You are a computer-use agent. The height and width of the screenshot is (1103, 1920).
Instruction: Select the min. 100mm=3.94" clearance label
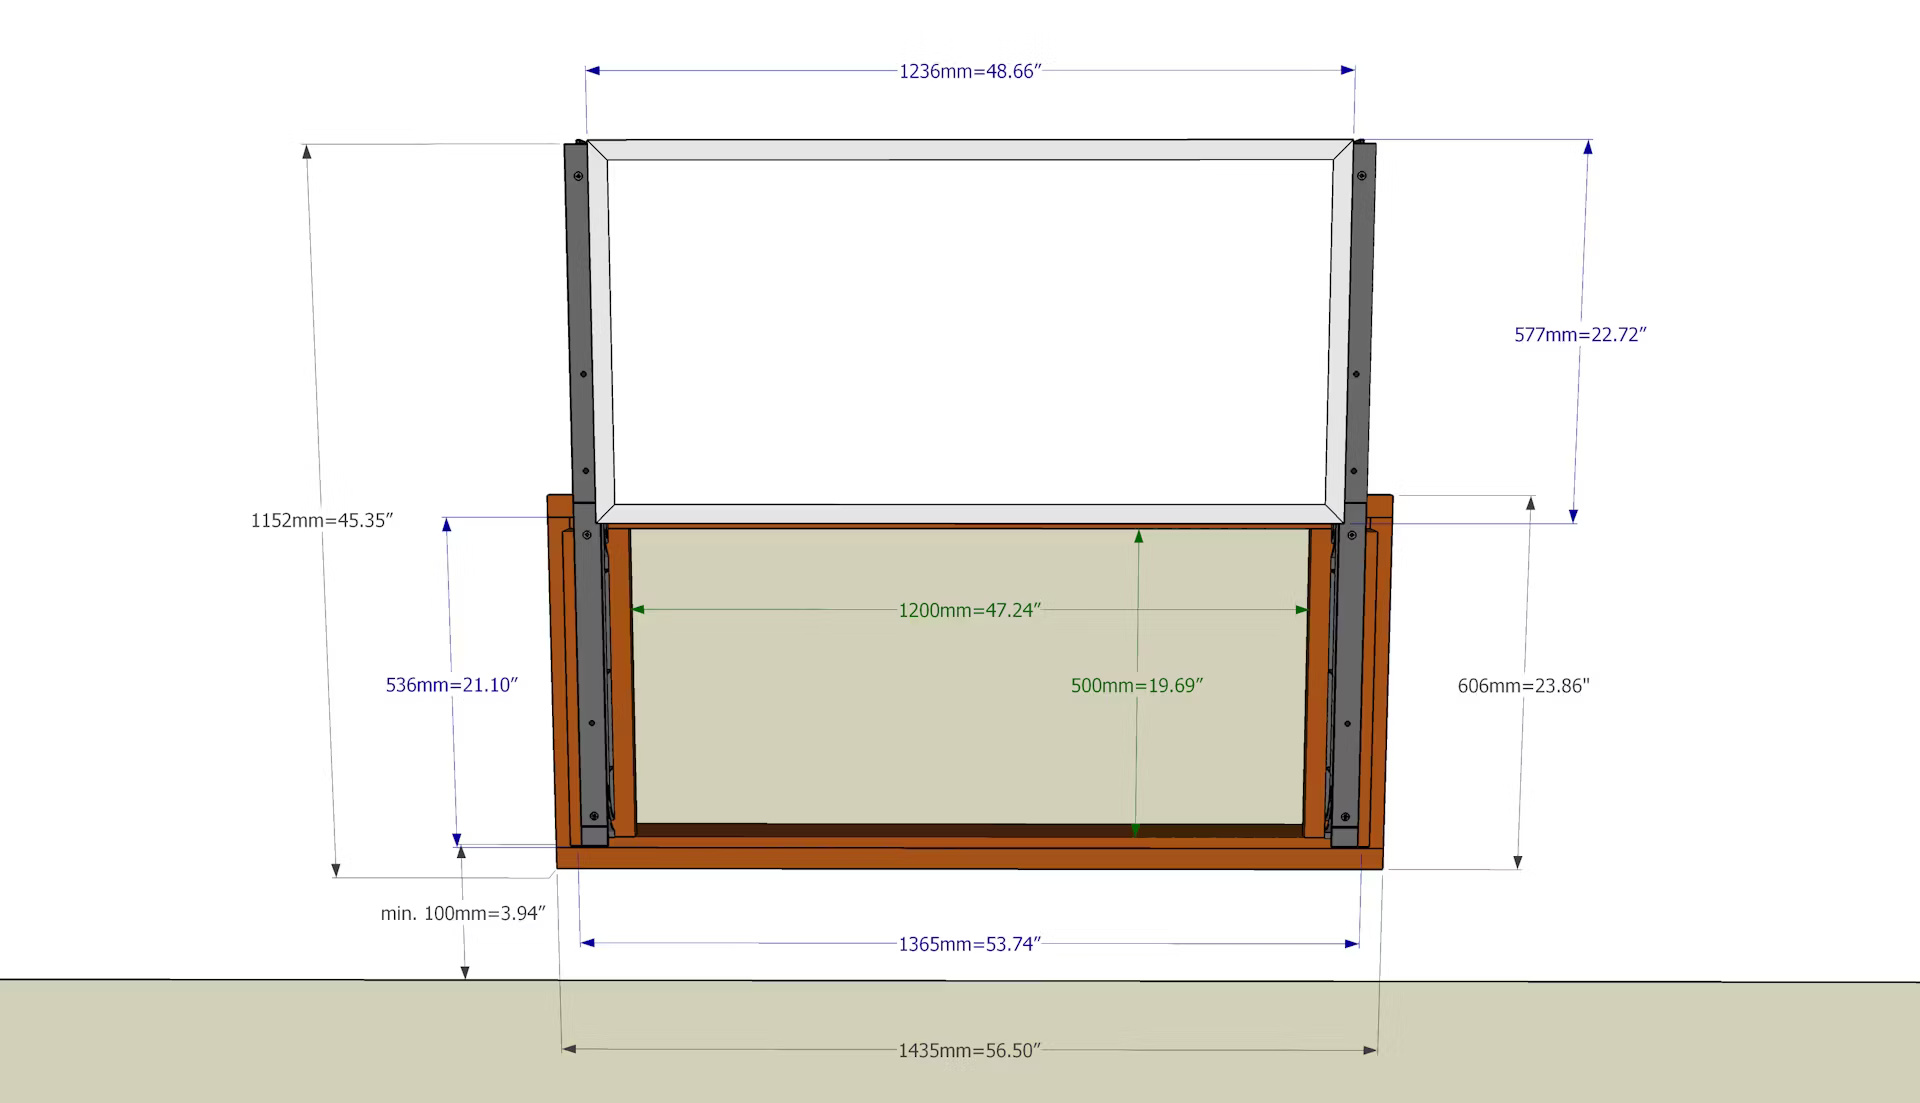[x=462, y=913]
